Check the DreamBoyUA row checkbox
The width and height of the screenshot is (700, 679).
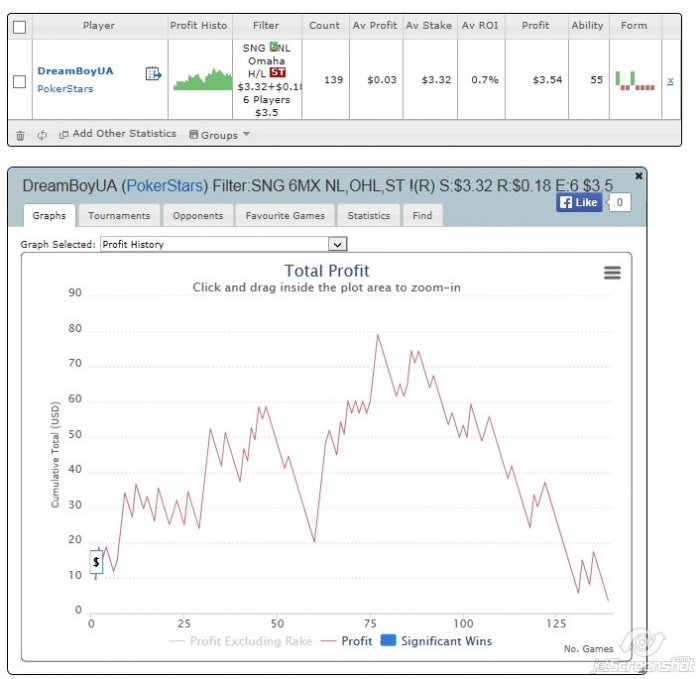19,82
